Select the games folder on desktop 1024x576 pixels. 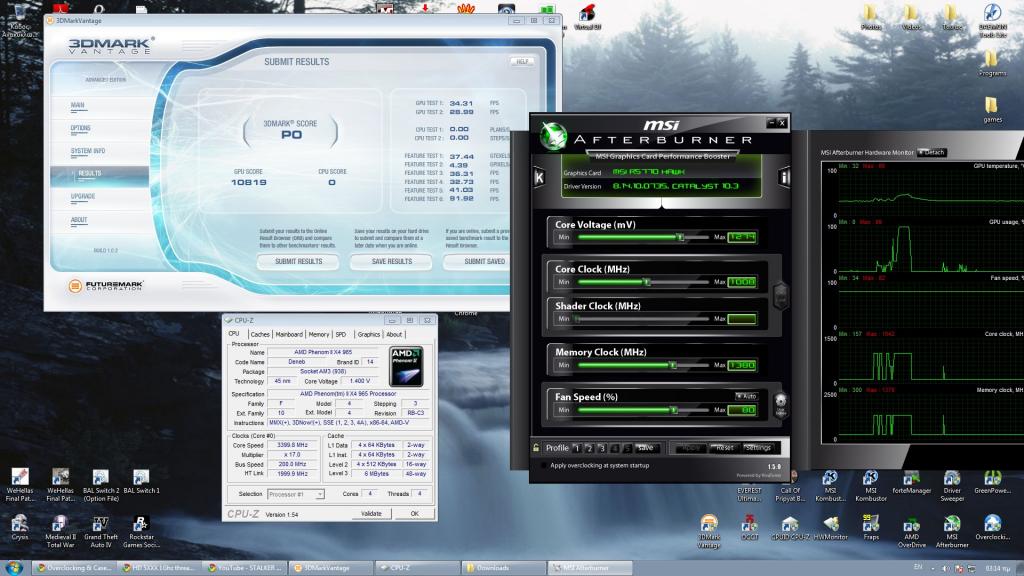click(x=992, y=109)
